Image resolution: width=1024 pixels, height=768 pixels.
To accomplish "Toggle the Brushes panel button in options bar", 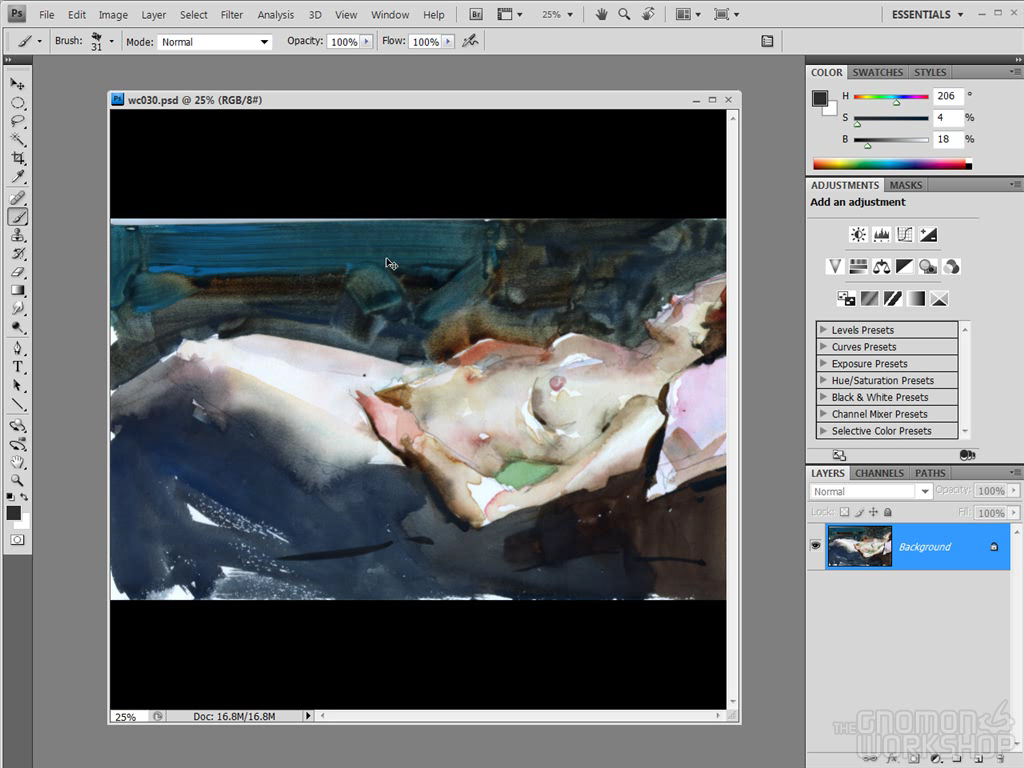I will tap(767, 41).
